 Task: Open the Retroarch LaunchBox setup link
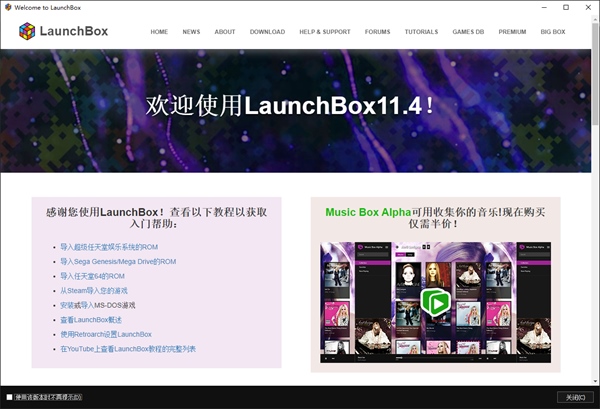coord(106,334)
